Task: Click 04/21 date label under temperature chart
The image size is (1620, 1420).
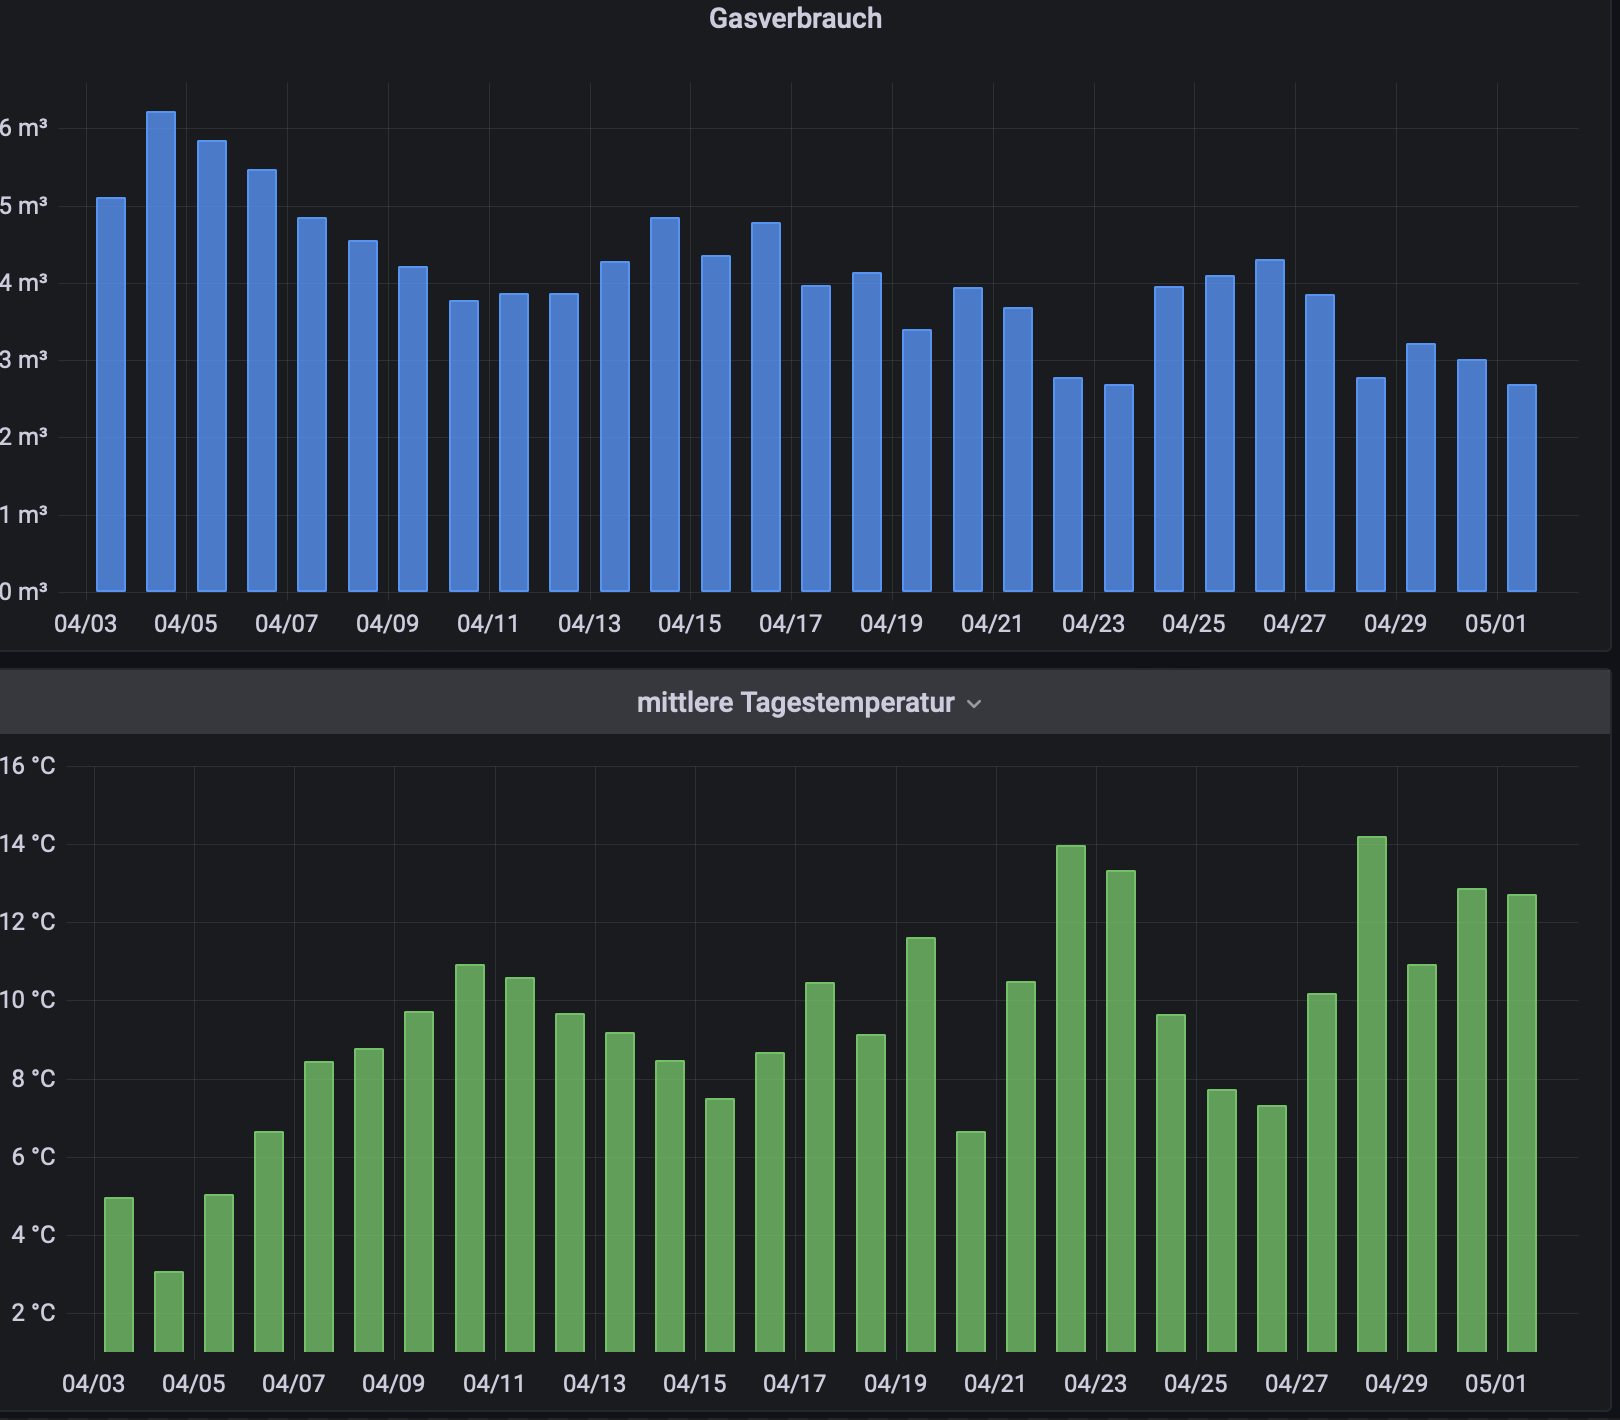Action: [x=995, y=1384]
